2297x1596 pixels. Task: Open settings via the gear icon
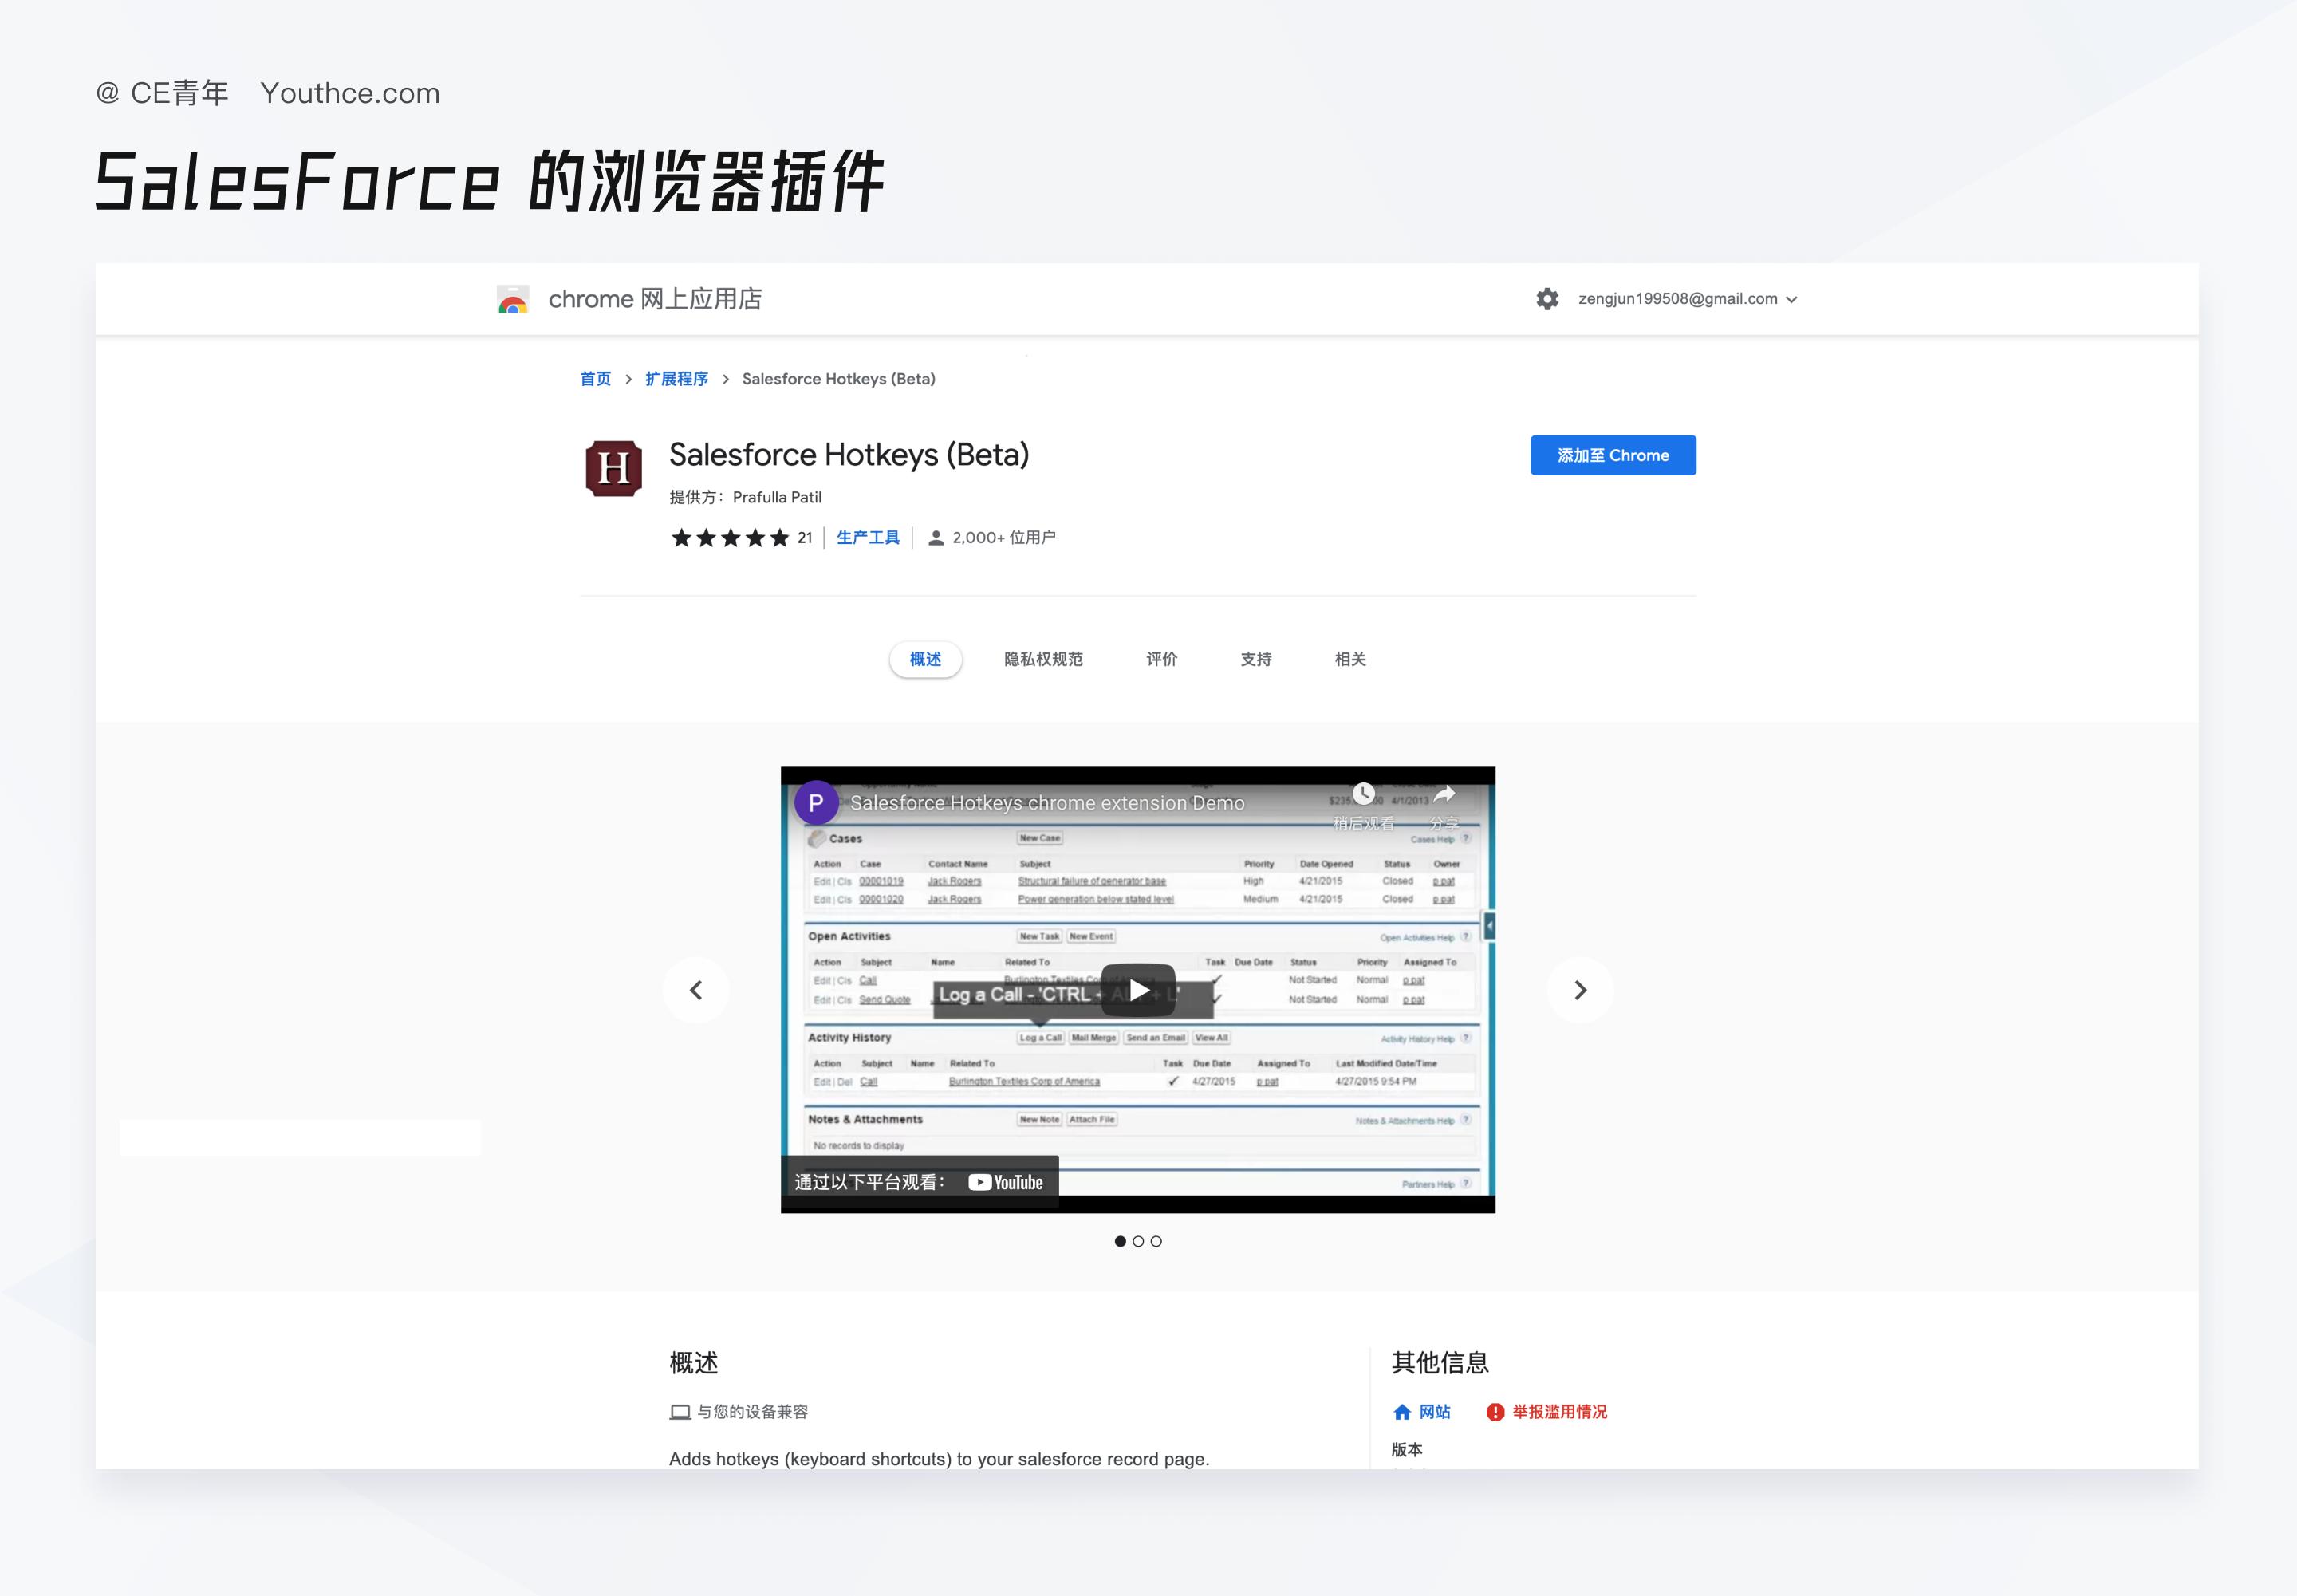coord(1547,299)
